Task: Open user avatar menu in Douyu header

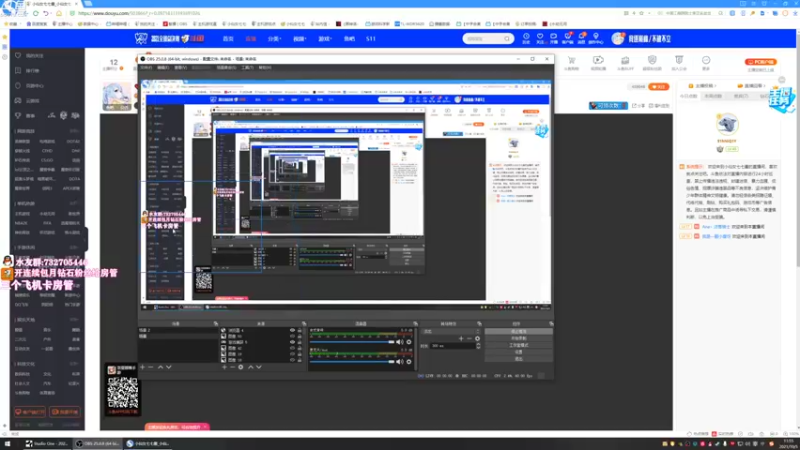Action: click(618, 38)
